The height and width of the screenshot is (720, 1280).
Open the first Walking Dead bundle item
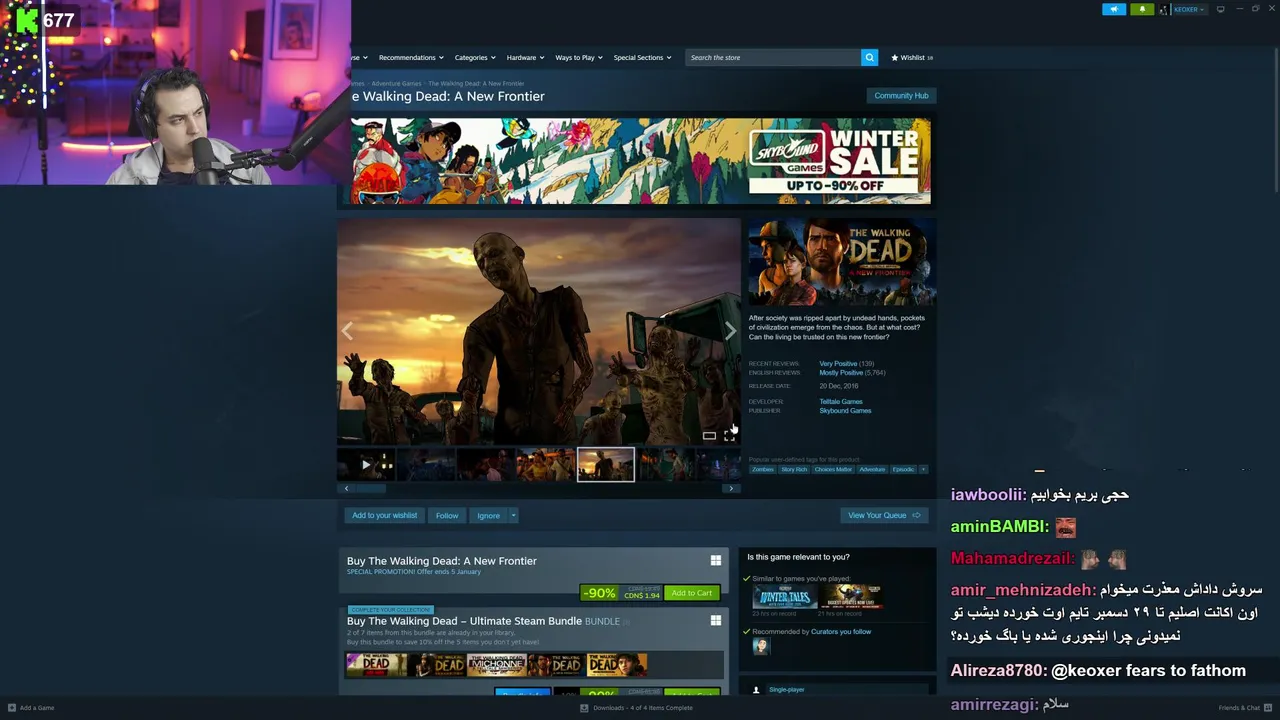point(376,664)
